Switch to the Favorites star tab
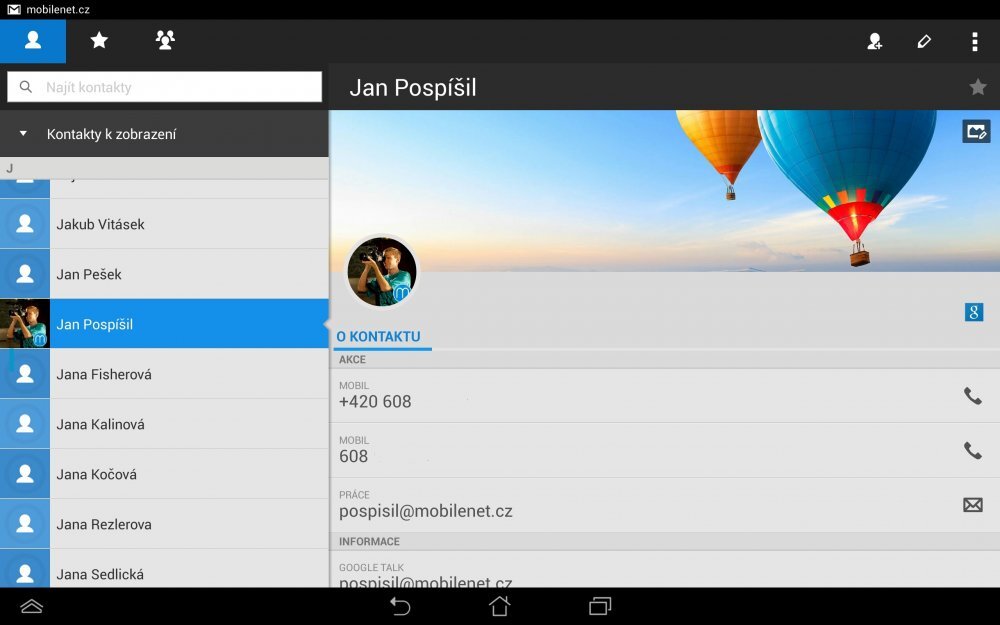The height and width of the screenshot is (625, 1000). point(98,41)
